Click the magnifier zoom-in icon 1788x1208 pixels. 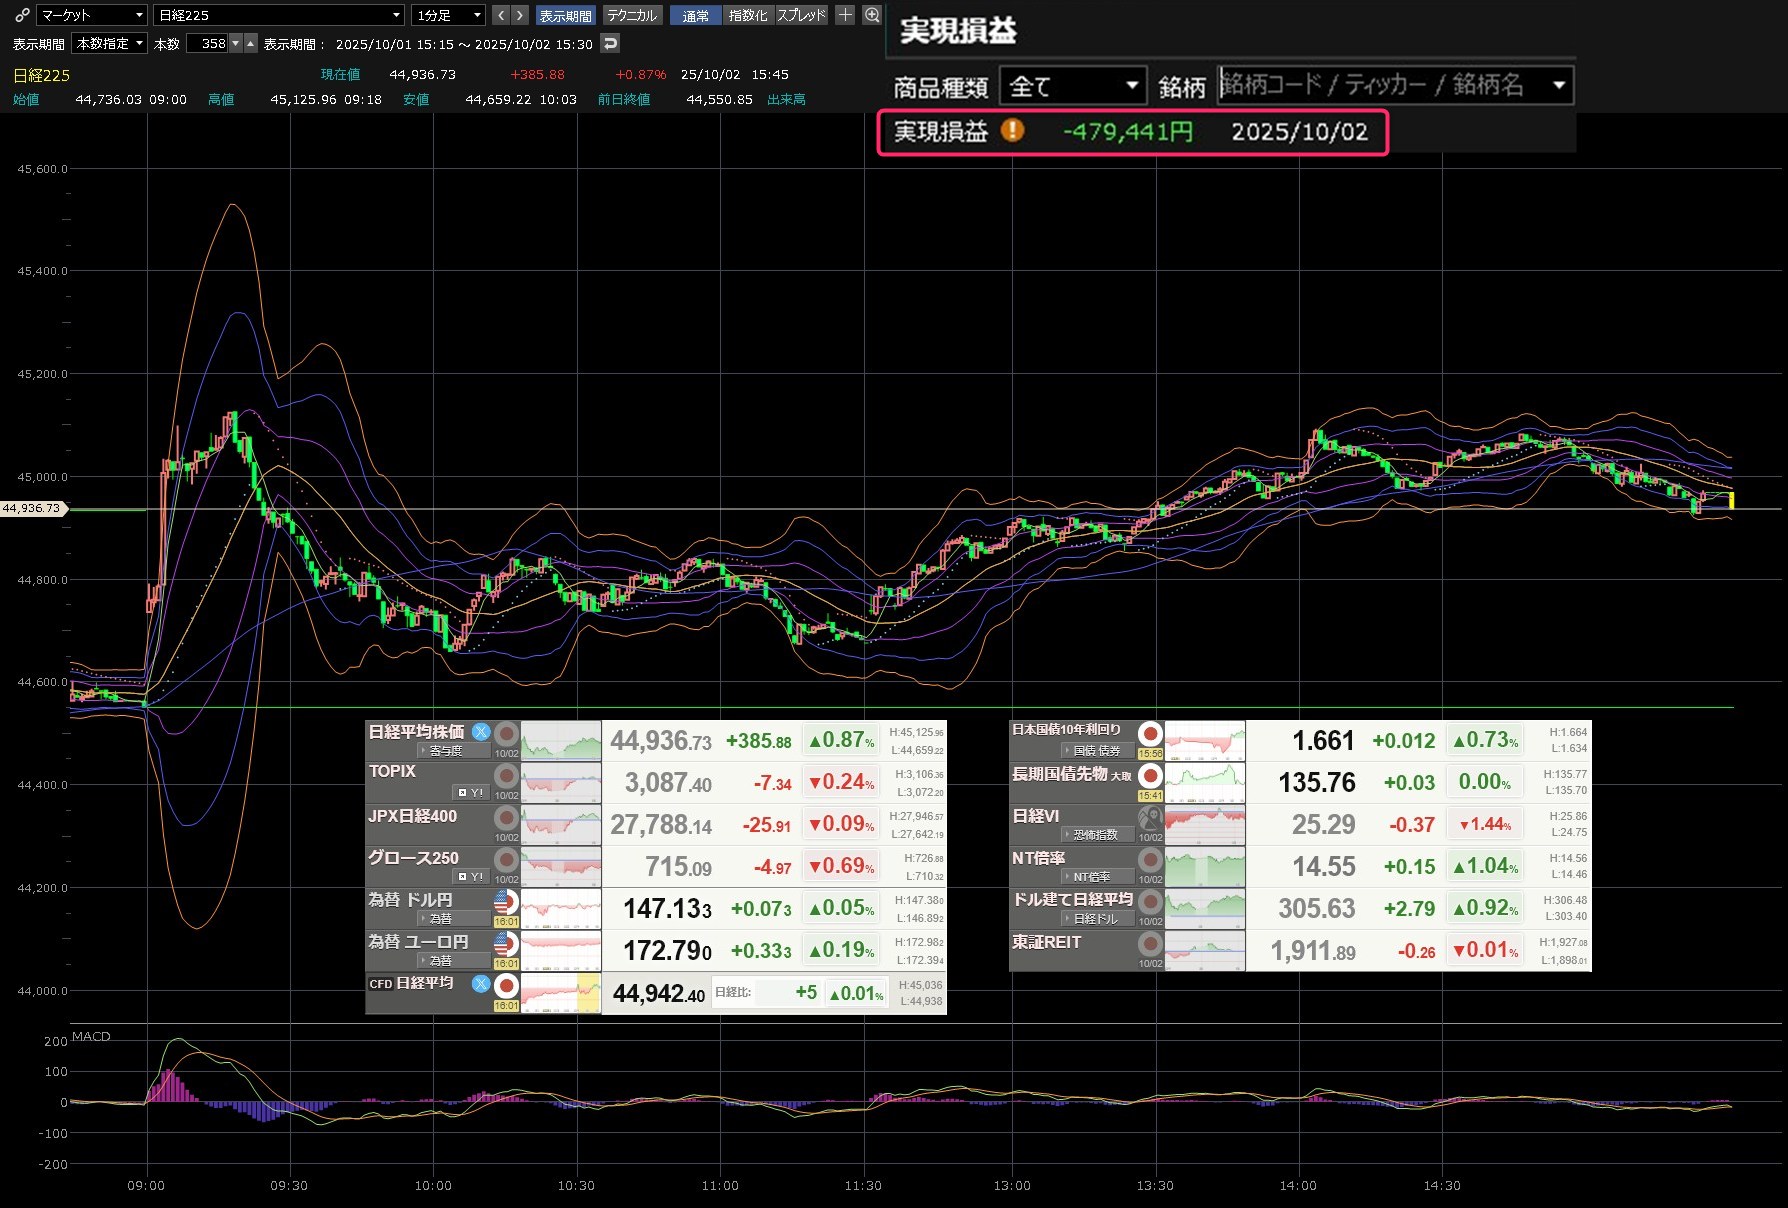[872, 15]
